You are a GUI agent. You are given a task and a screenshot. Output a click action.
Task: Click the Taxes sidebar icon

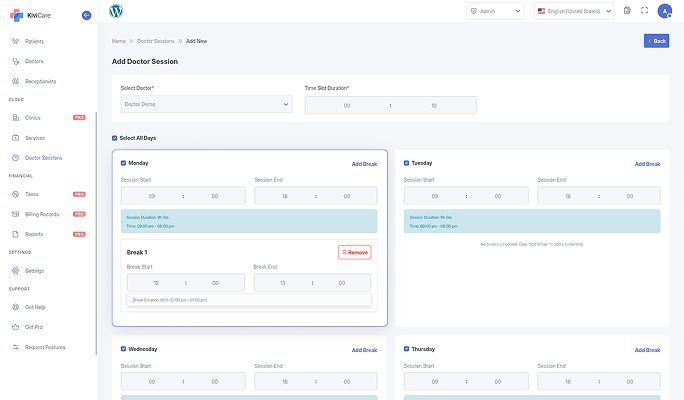pyautogui.click(x=16, y=194)
